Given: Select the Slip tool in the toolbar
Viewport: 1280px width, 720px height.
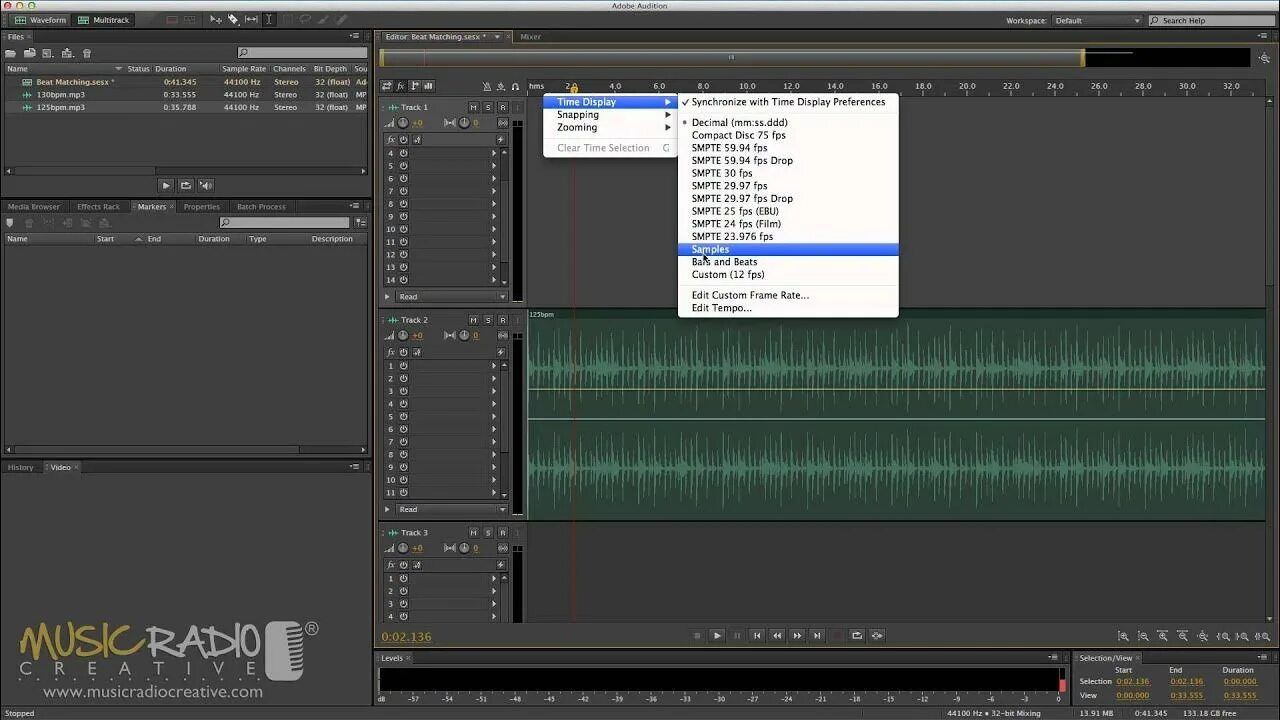Looking at the screenshot, I should (250, 20).
